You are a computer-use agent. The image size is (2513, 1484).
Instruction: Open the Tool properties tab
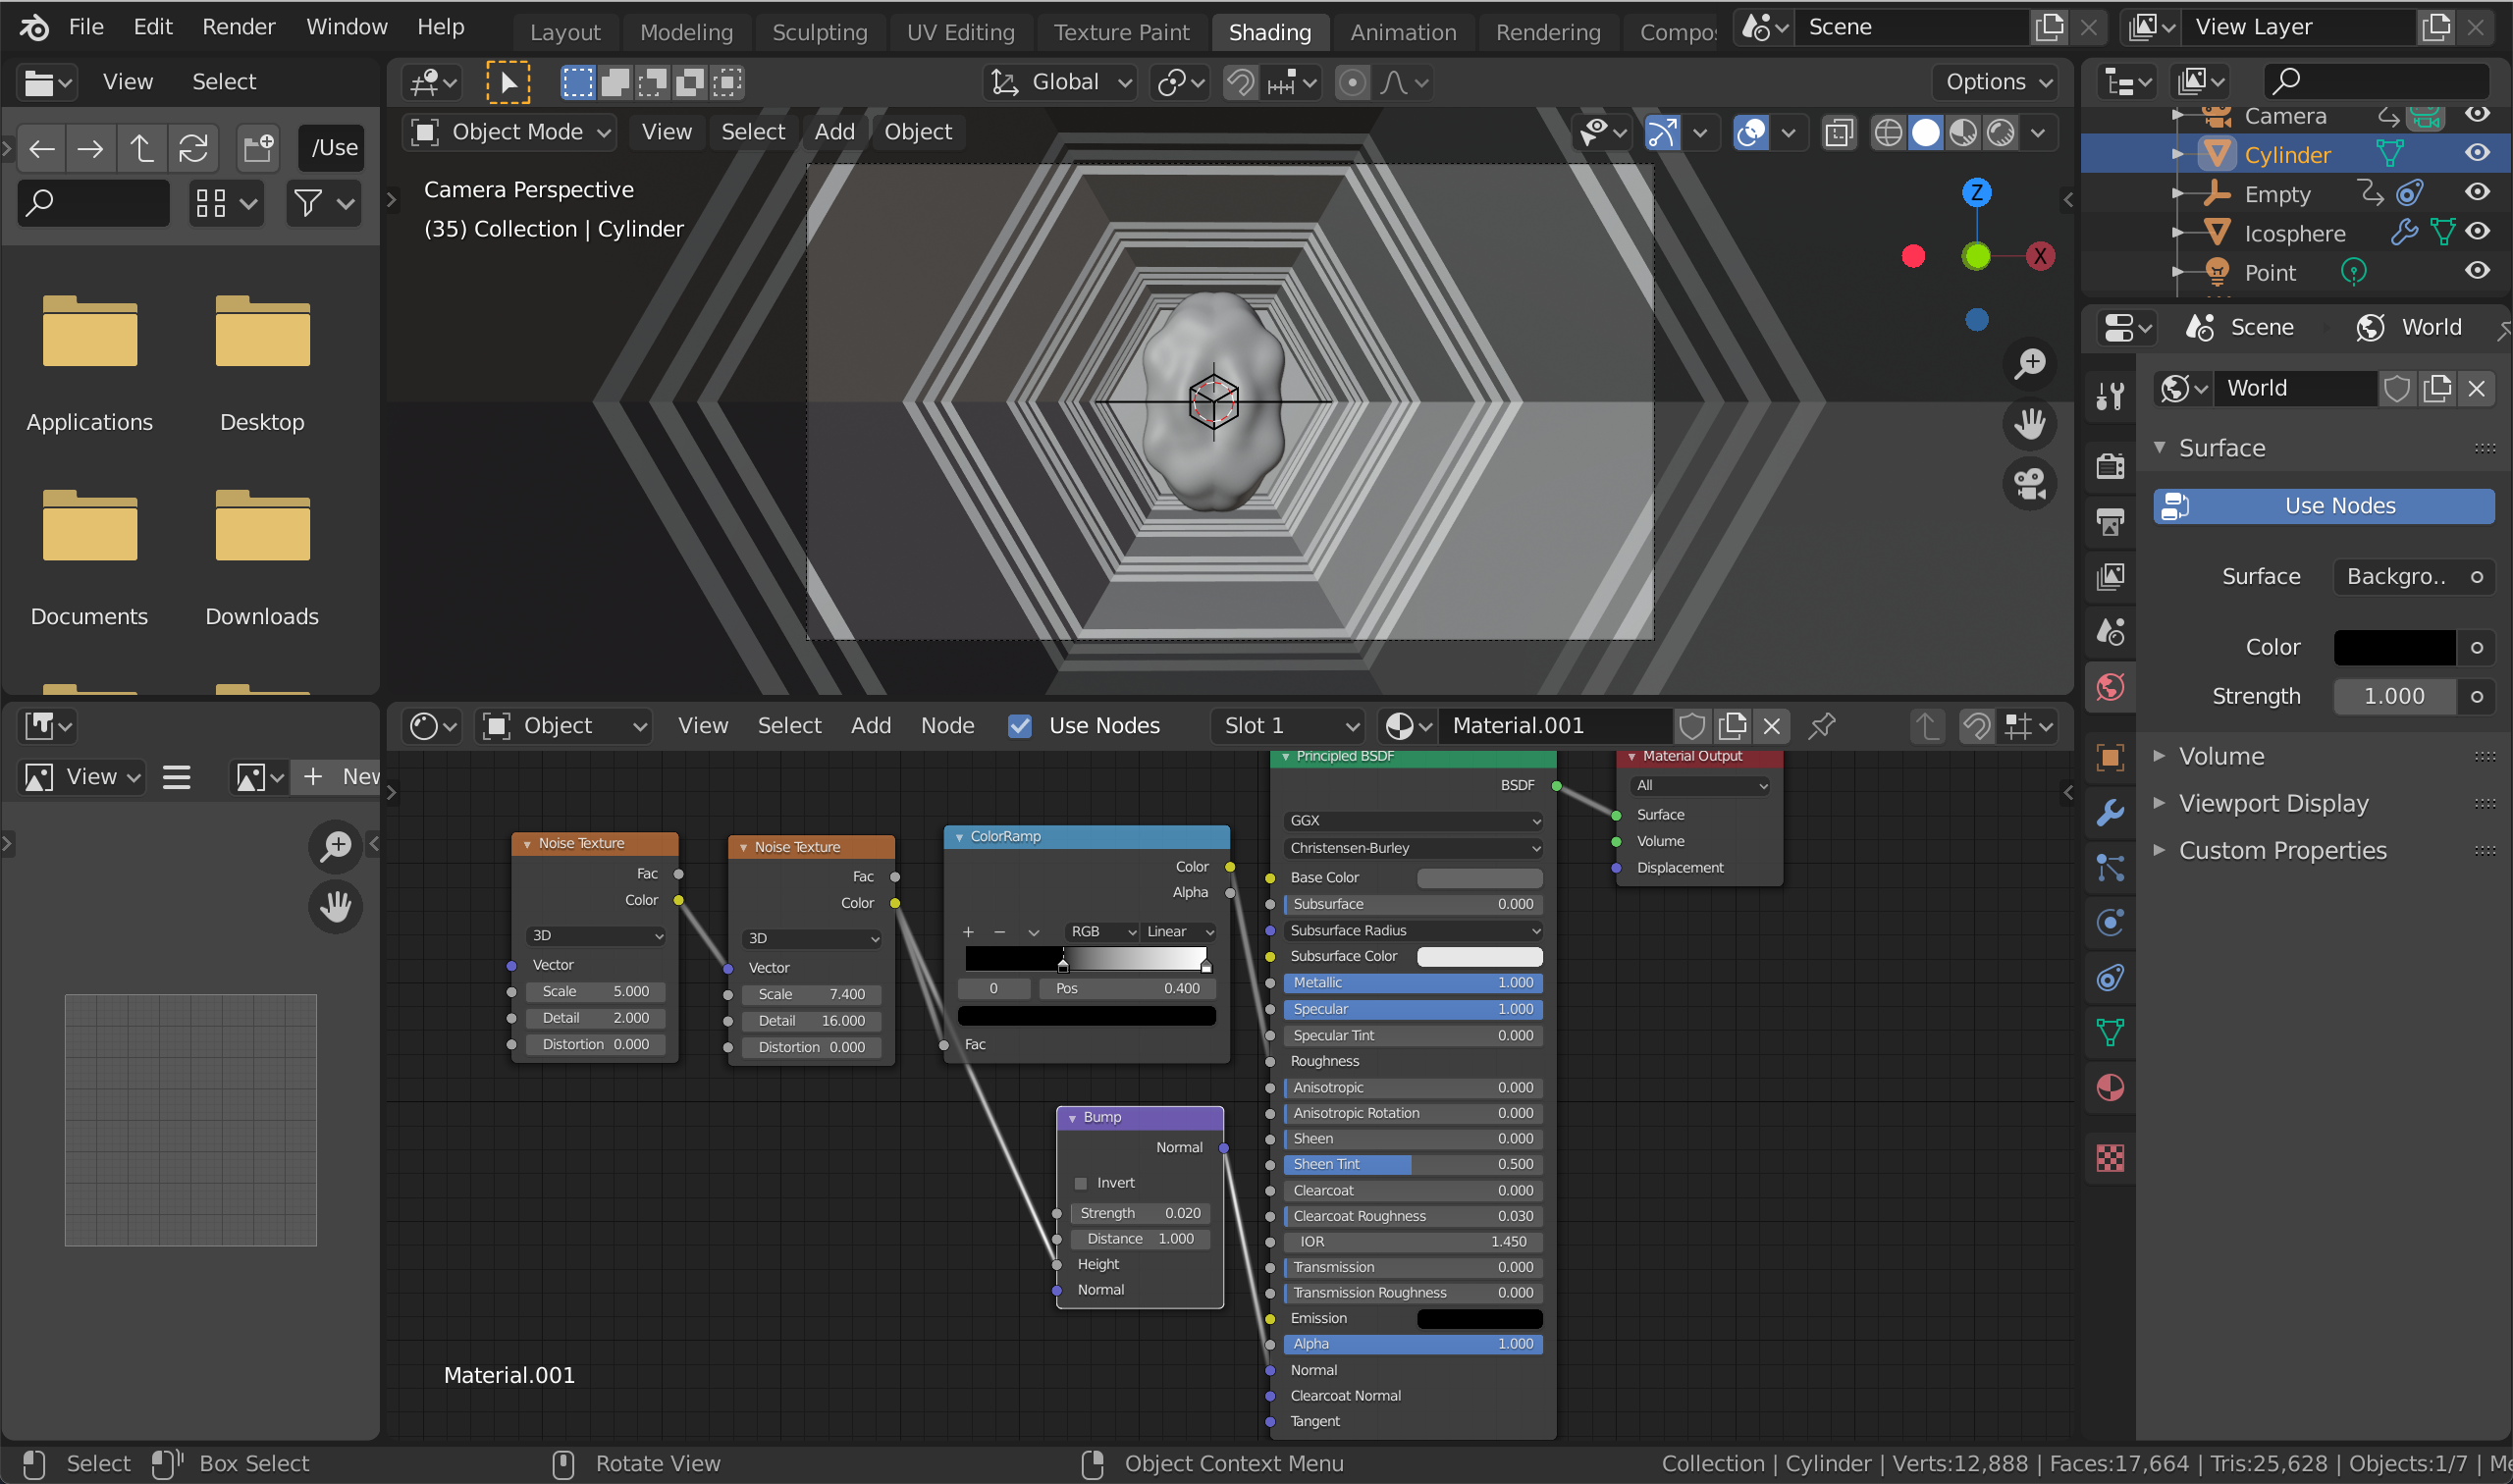click(2110, 396)
